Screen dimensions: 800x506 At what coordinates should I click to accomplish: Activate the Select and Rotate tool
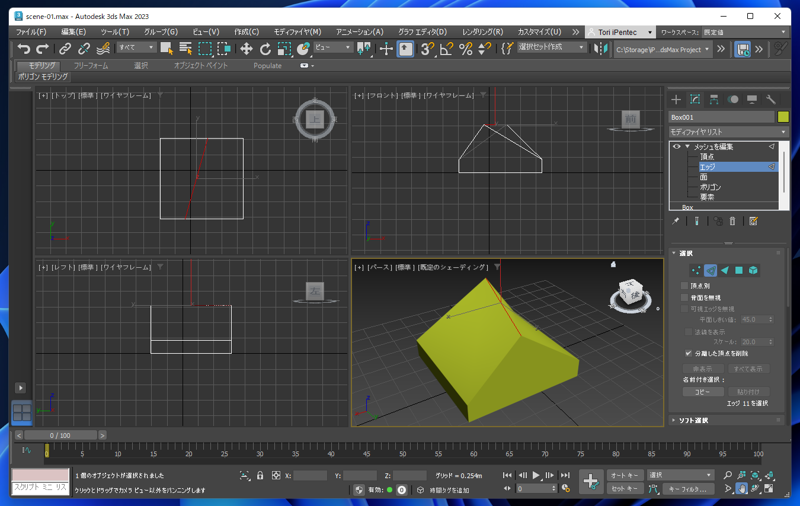click(265, 48)
